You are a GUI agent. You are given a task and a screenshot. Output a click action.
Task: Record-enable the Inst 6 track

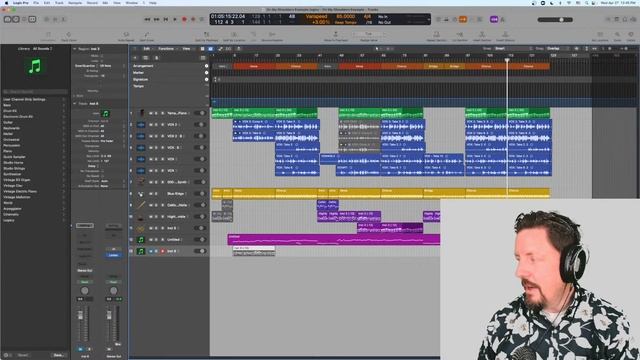pyautogui.click(x=162, y=251)
